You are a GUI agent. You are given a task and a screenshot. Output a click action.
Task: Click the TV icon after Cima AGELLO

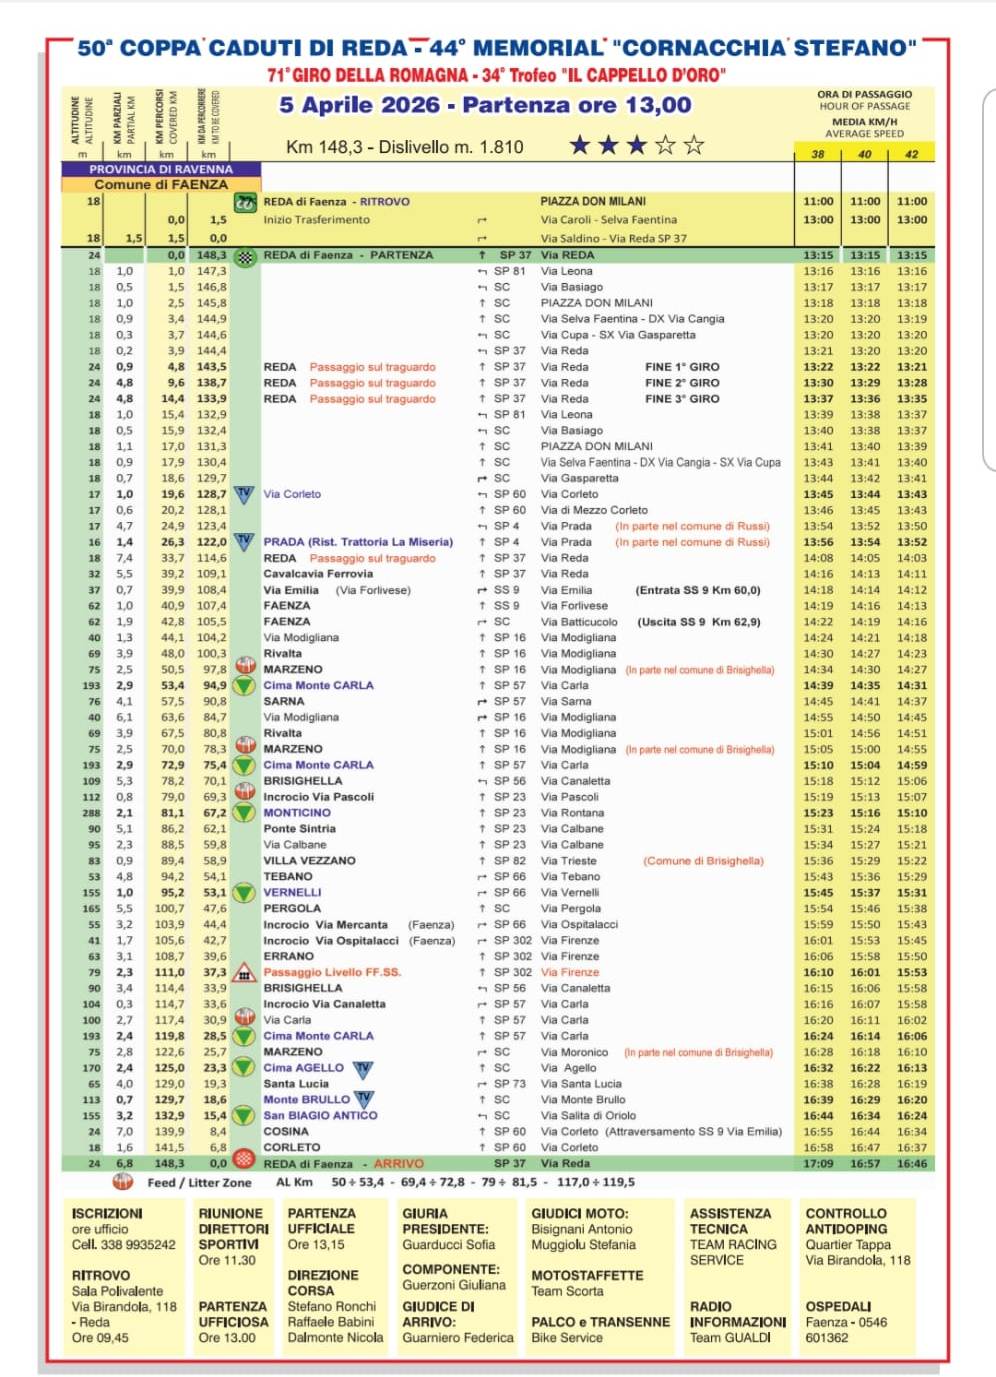363,1068
